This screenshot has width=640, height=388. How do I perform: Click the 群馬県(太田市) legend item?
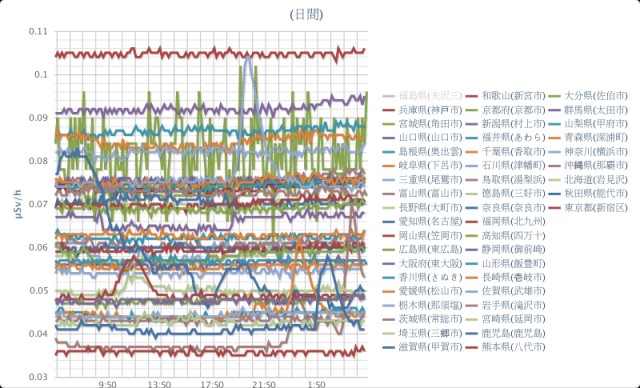point(587,109)
